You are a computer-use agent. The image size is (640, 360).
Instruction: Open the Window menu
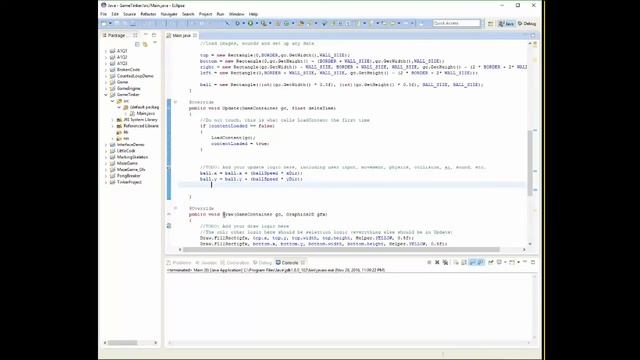click(x=236, y=14)
